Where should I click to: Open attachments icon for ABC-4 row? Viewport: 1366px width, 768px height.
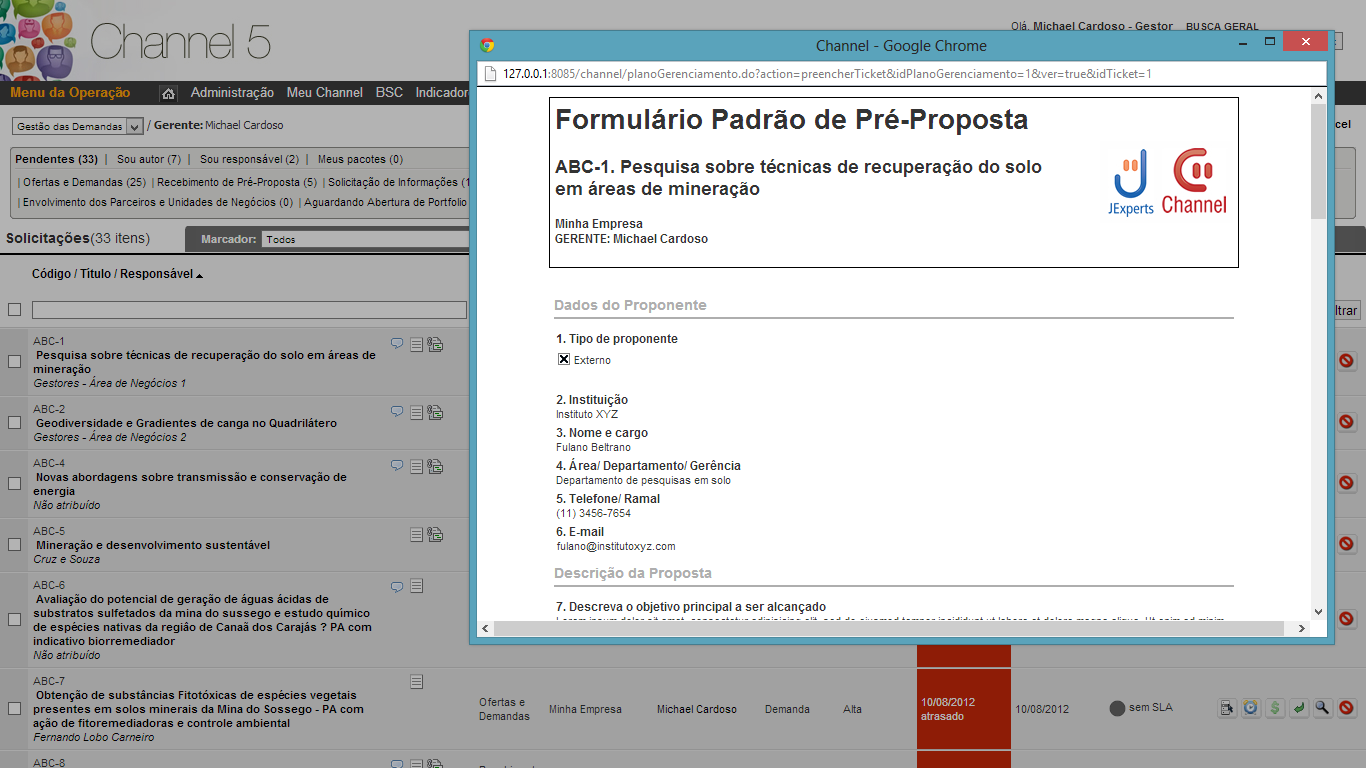click(435, 466)
